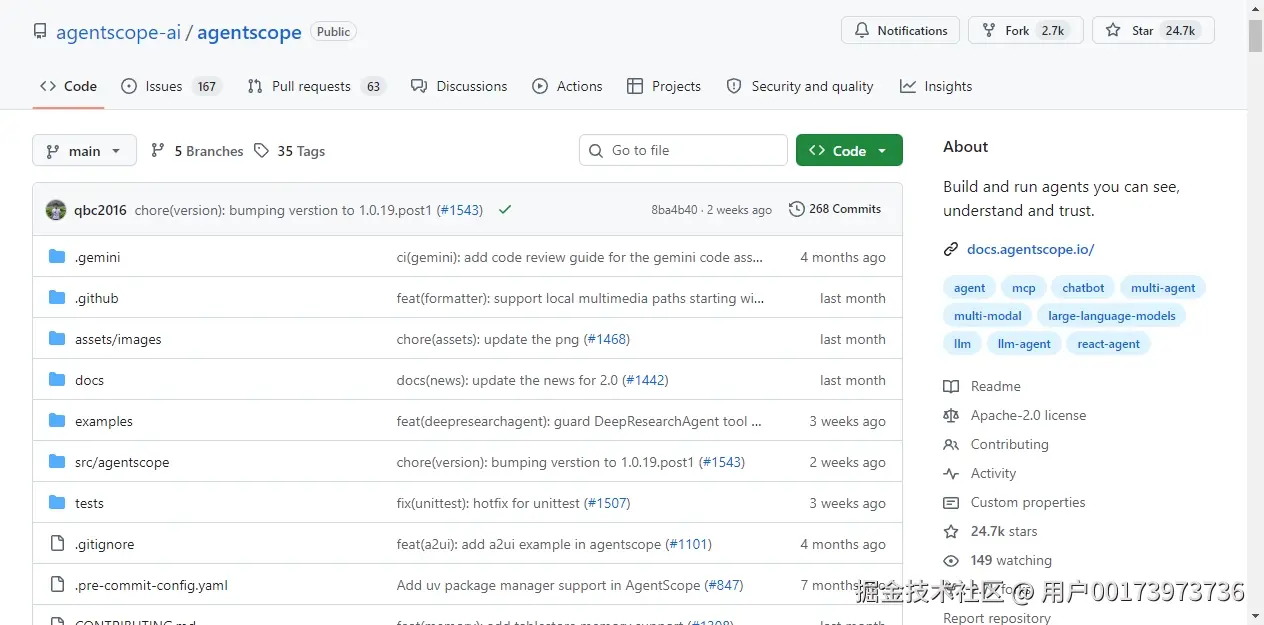Click the agentscope repository name link
The height and width of the screenshot is (625, 1264).
[x=249, y=32]
